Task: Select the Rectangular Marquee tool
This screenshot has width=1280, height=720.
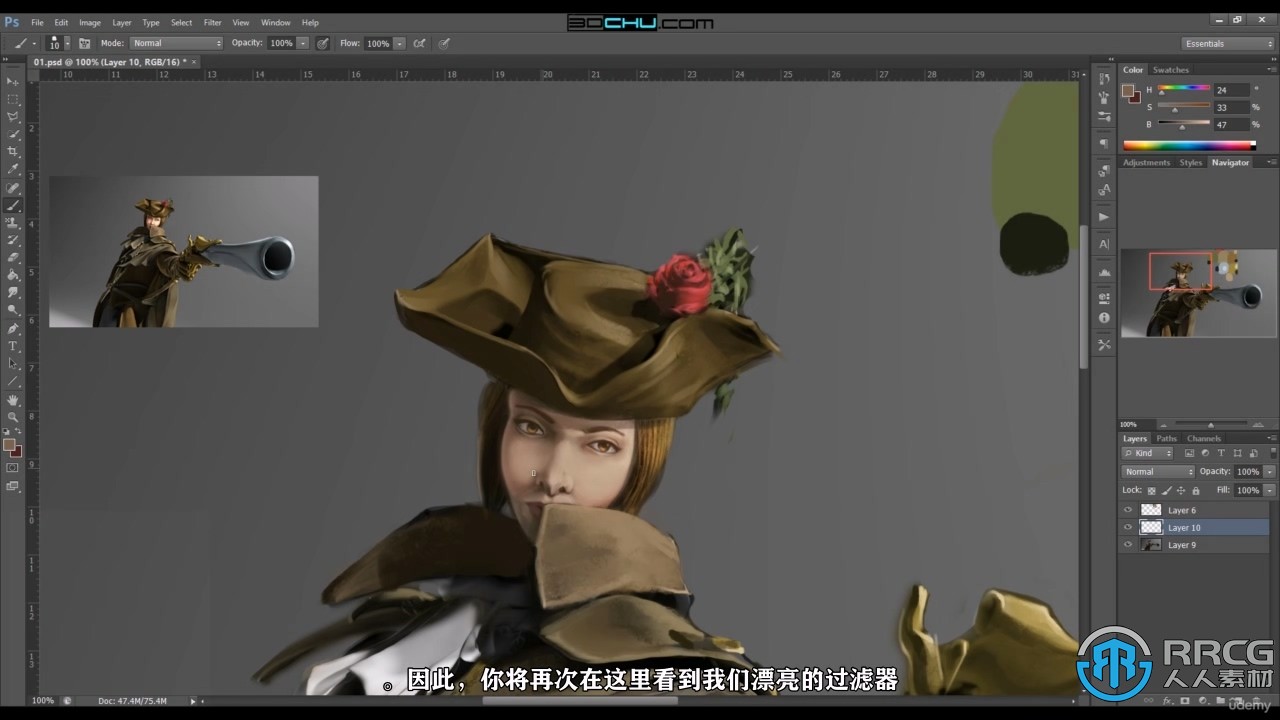Action: pos(13,99)
